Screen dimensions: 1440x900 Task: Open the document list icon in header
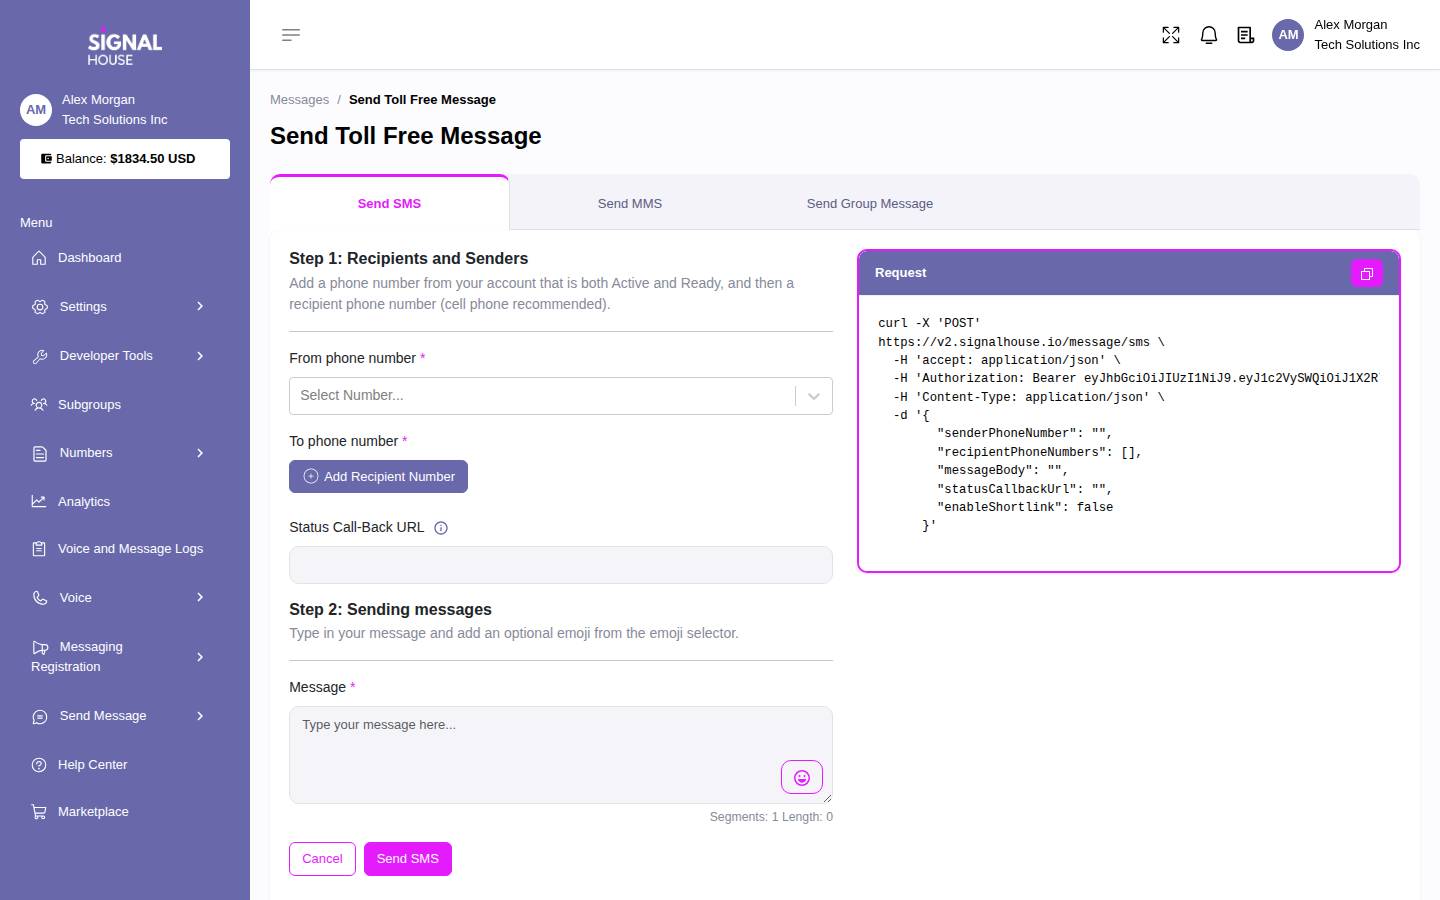(1246, 35)
